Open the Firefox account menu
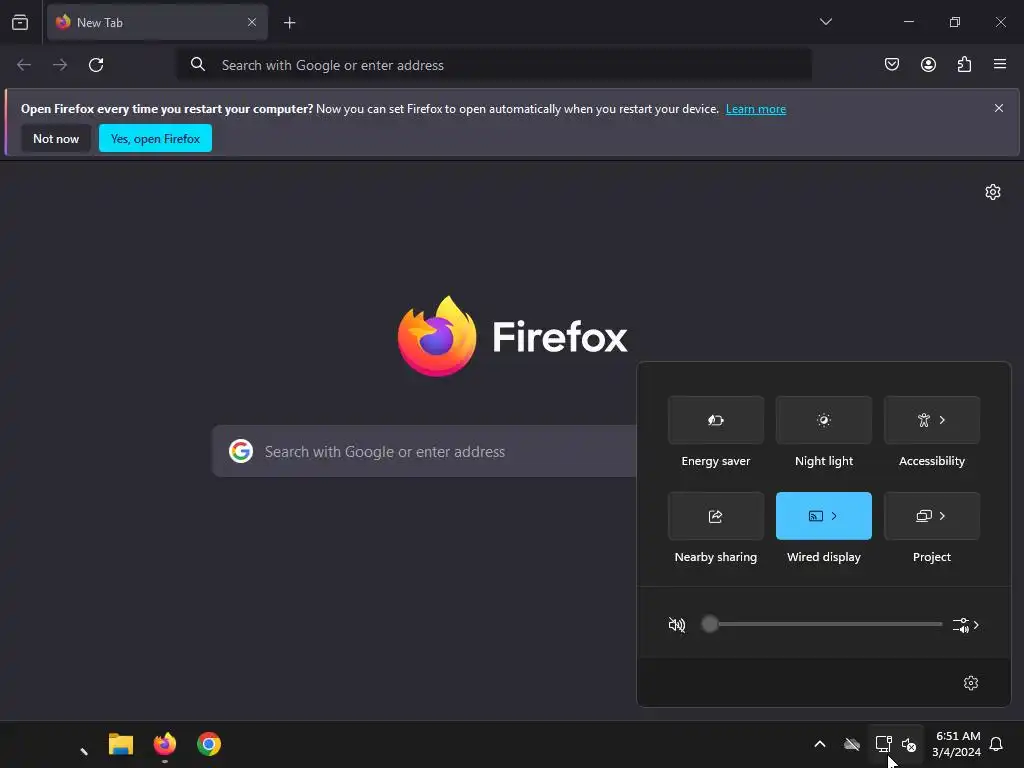The image size is (1024, 768). click(928, 64)
